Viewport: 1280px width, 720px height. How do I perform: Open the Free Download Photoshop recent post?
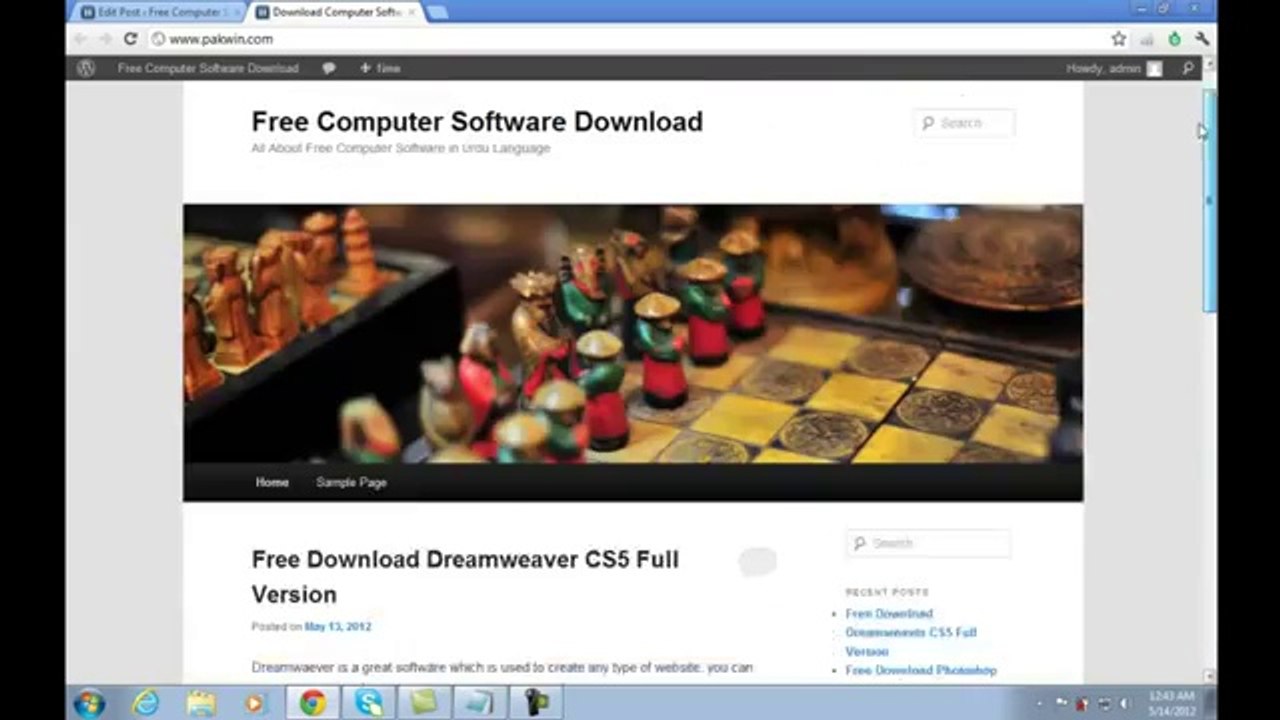921,670
